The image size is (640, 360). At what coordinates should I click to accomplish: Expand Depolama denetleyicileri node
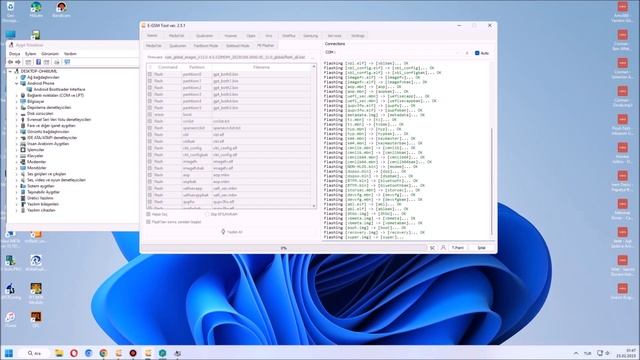pyautogui.click(x=17, y=107)
